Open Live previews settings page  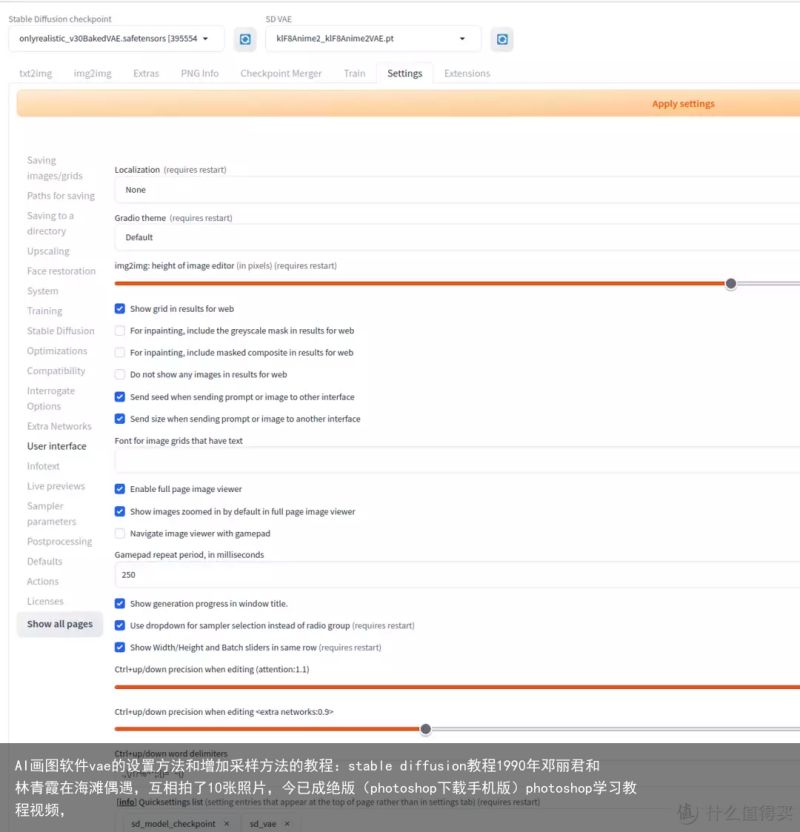click(56, 486)
